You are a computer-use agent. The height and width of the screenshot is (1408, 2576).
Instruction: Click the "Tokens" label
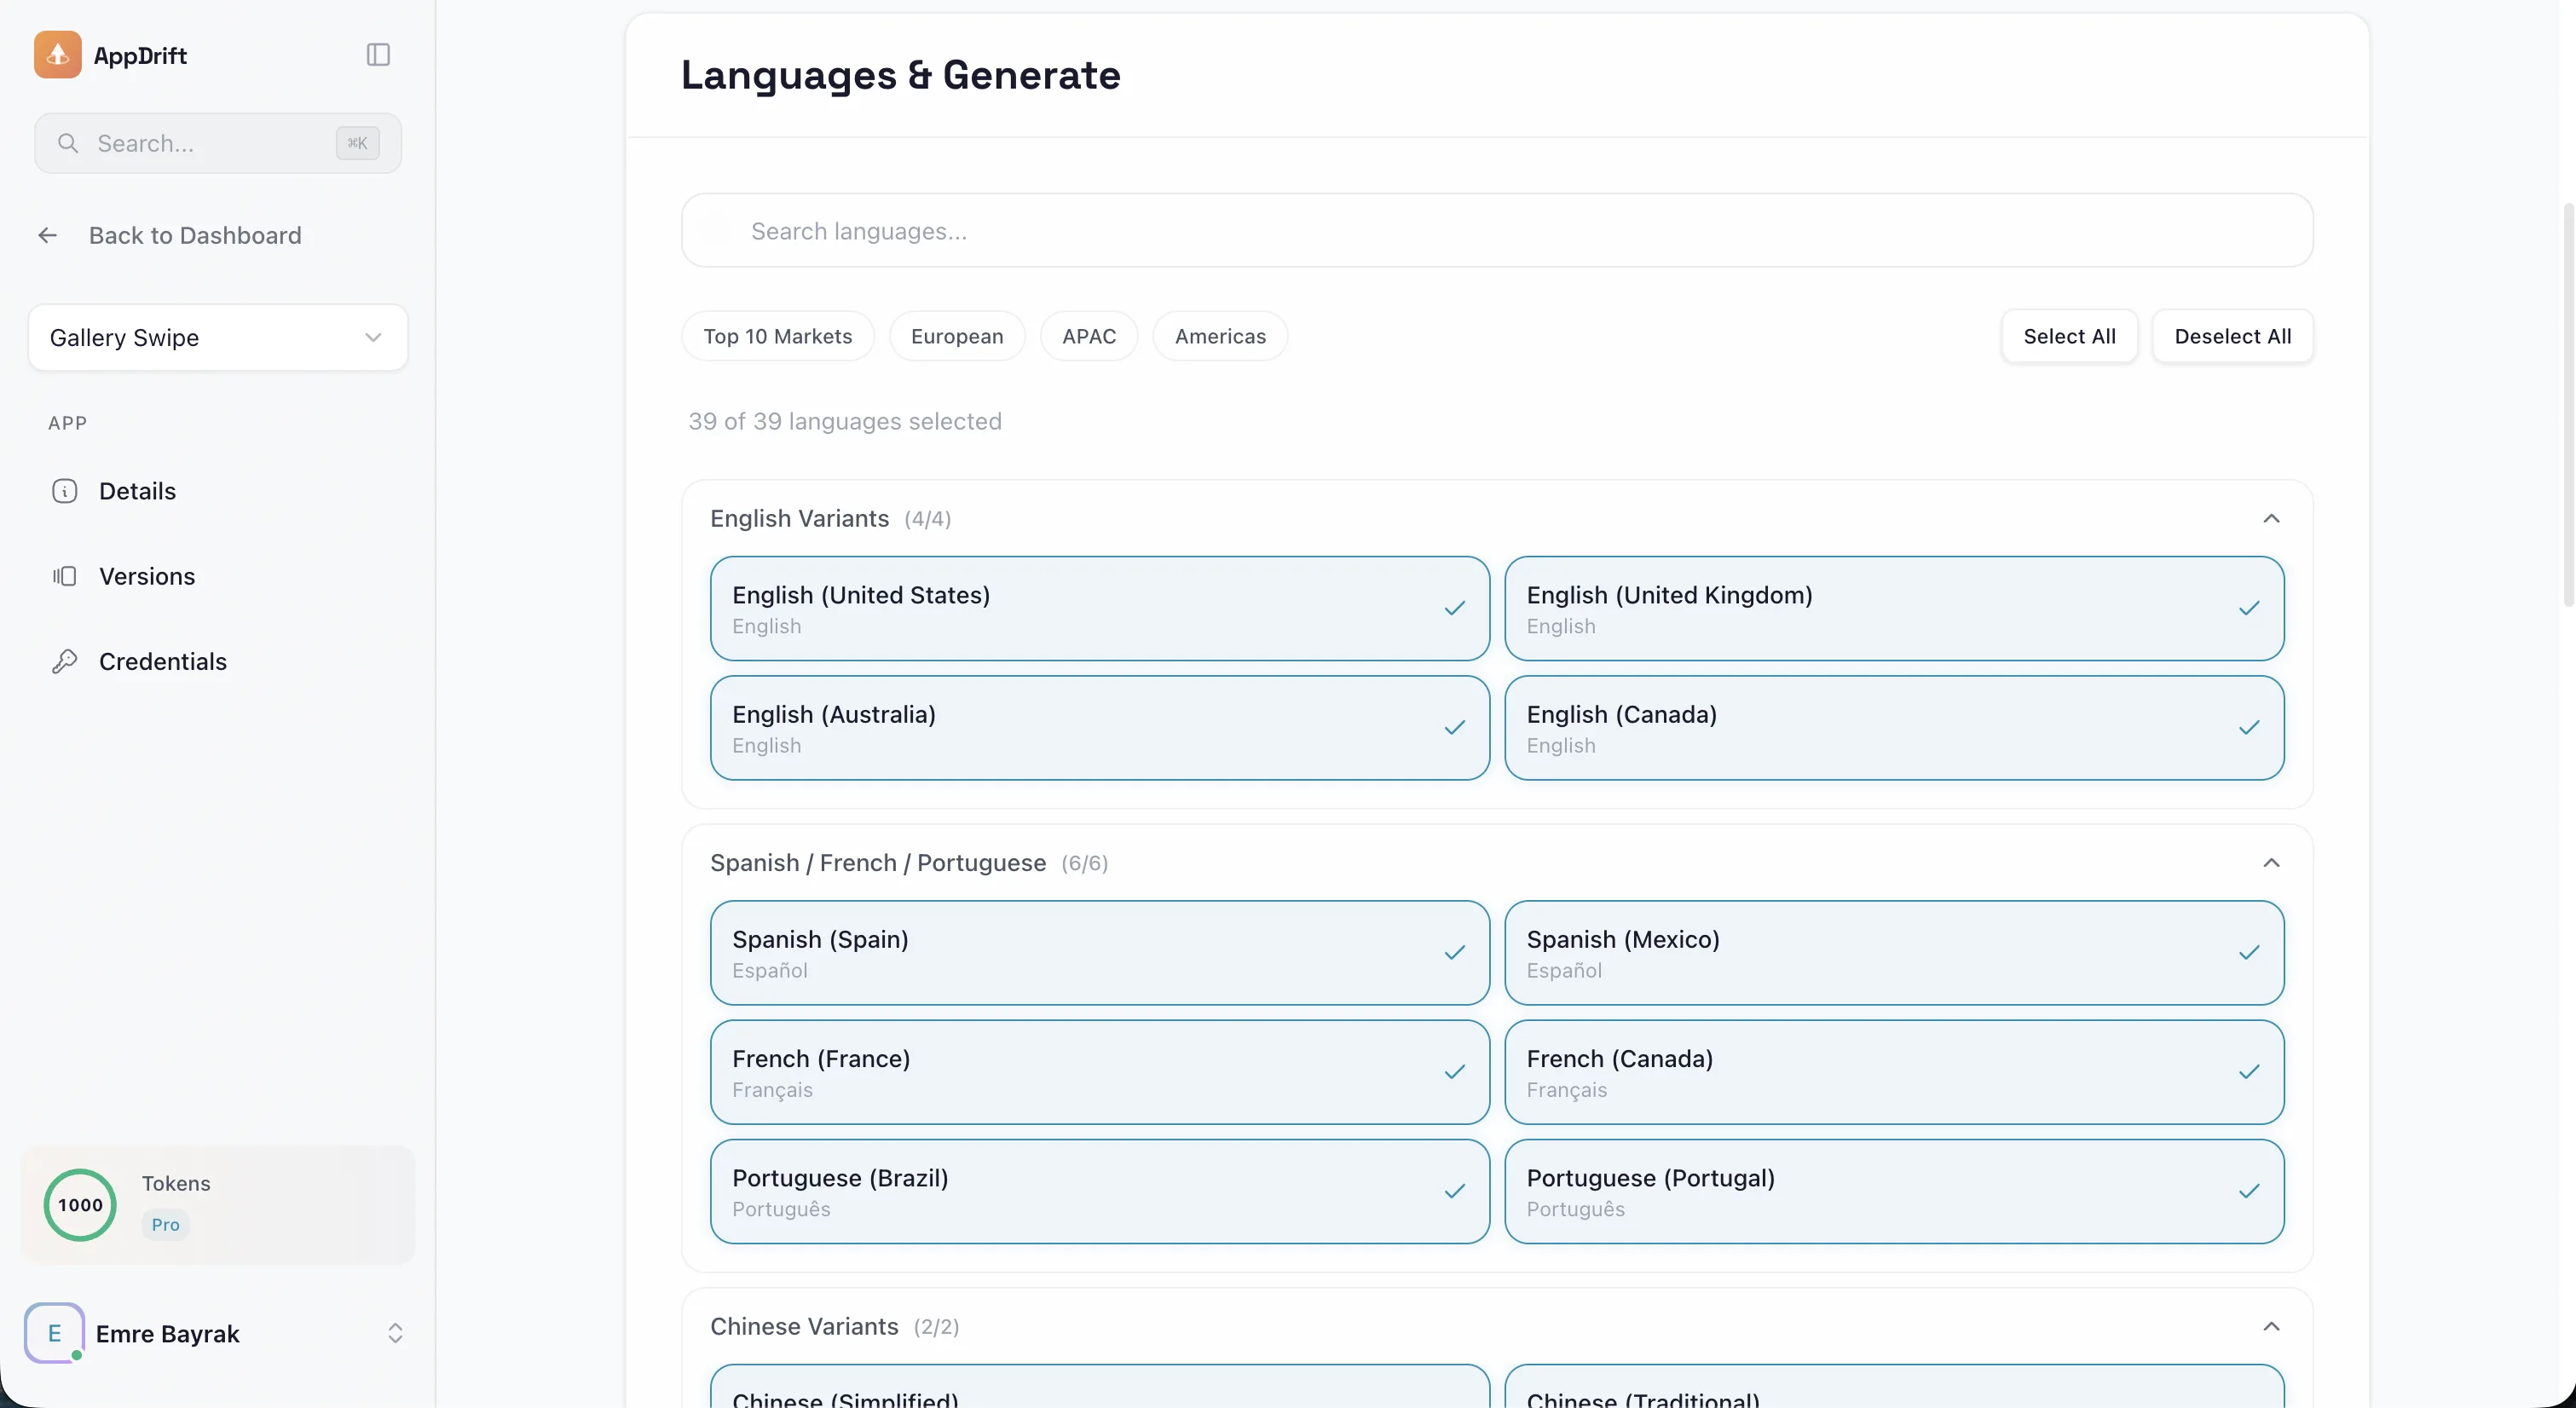[x=176, y=1183]
